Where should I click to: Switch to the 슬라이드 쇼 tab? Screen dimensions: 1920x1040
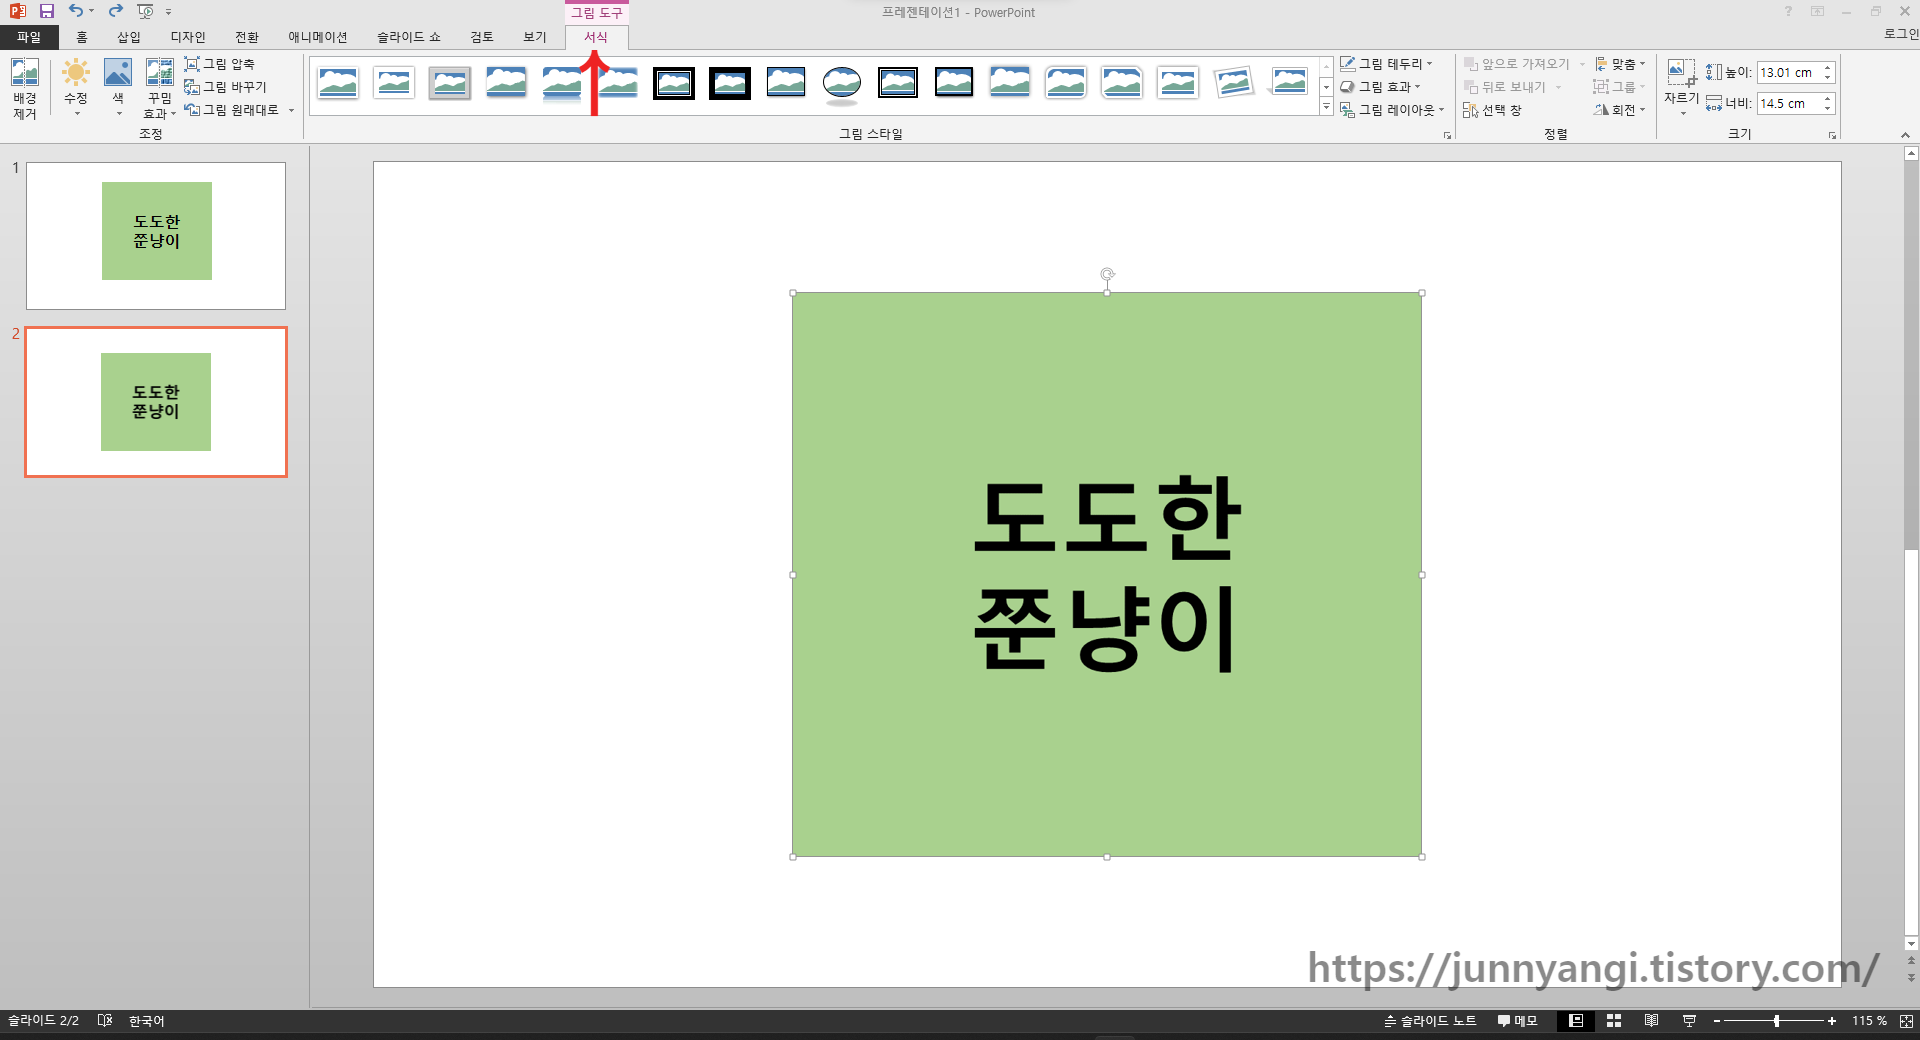[x=409, y=37]
